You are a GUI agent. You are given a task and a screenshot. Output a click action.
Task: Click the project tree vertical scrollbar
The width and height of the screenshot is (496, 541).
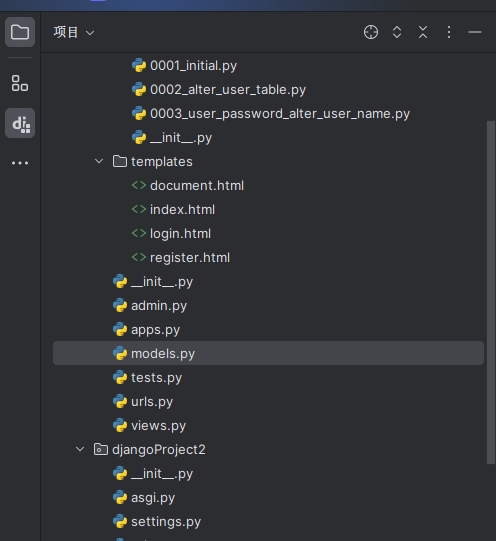(x=491, y=293)
